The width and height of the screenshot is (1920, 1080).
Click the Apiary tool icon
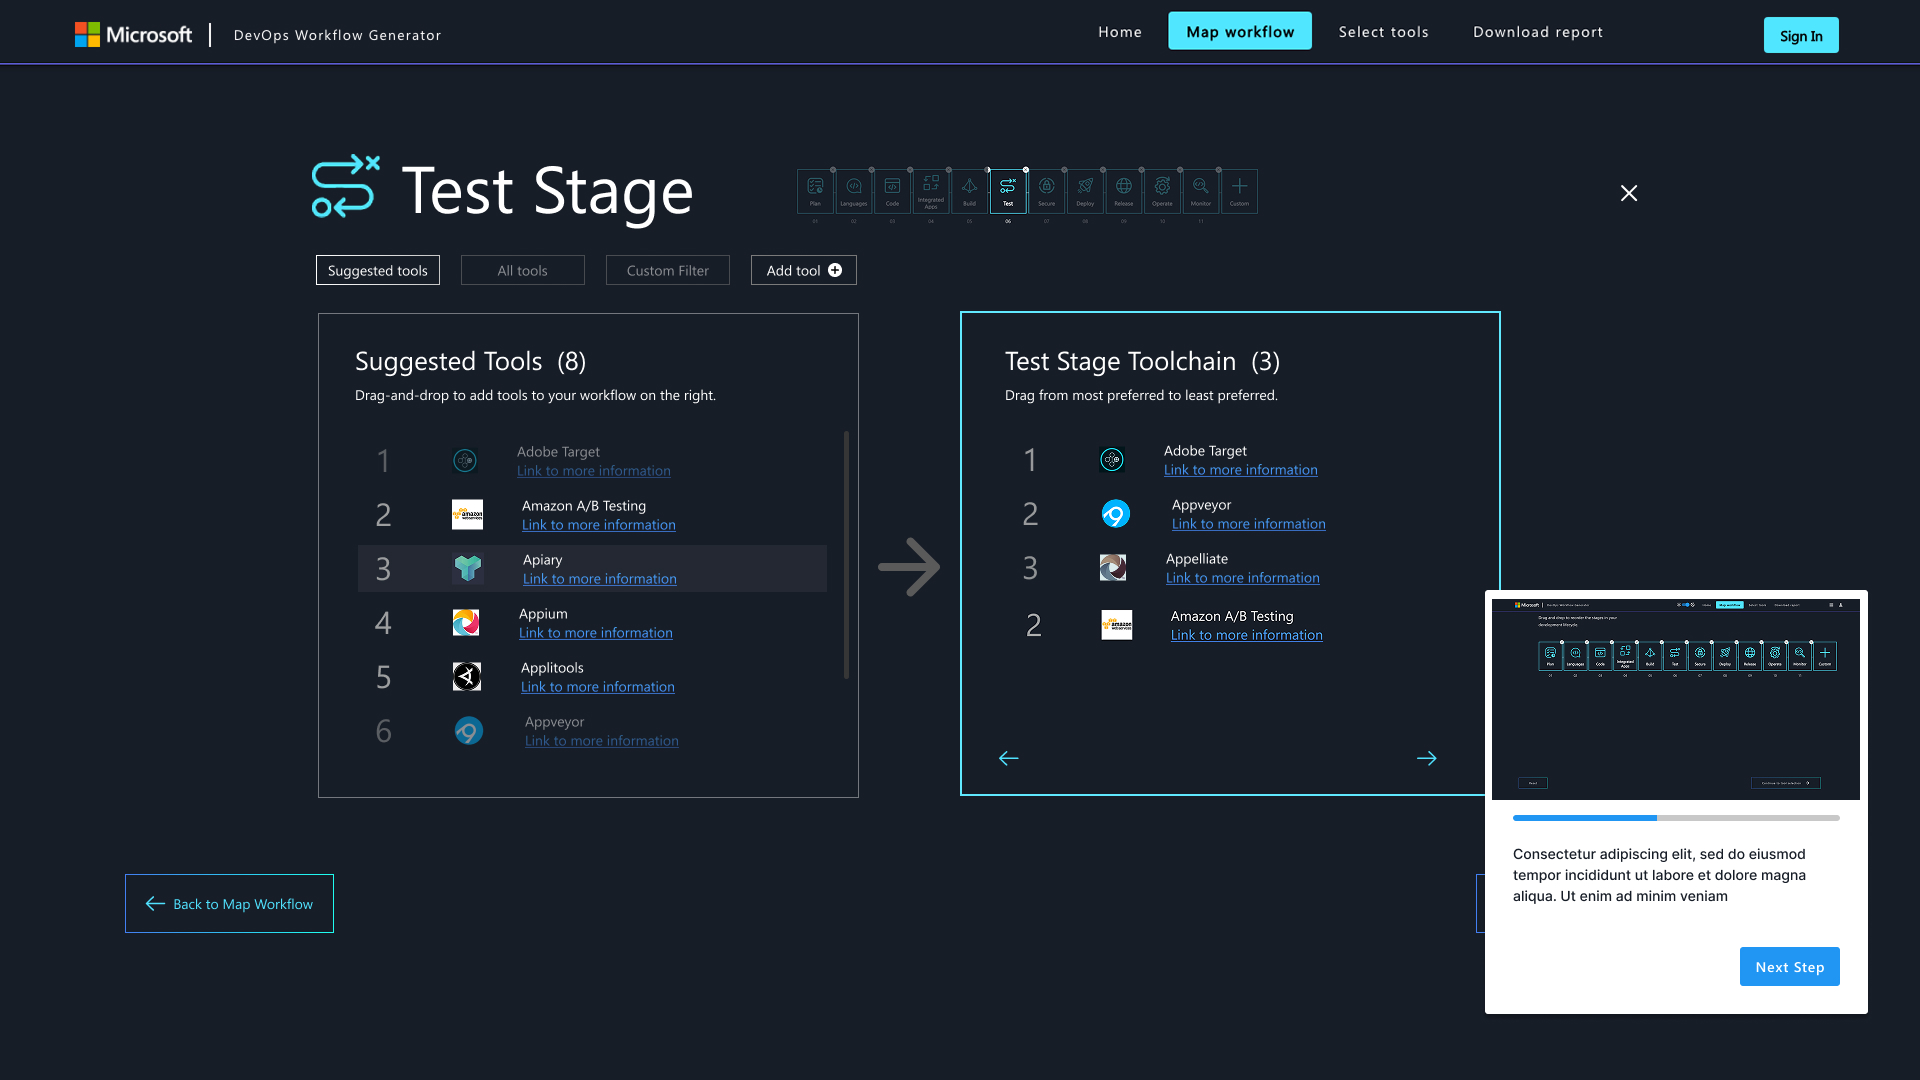[467, 568]
